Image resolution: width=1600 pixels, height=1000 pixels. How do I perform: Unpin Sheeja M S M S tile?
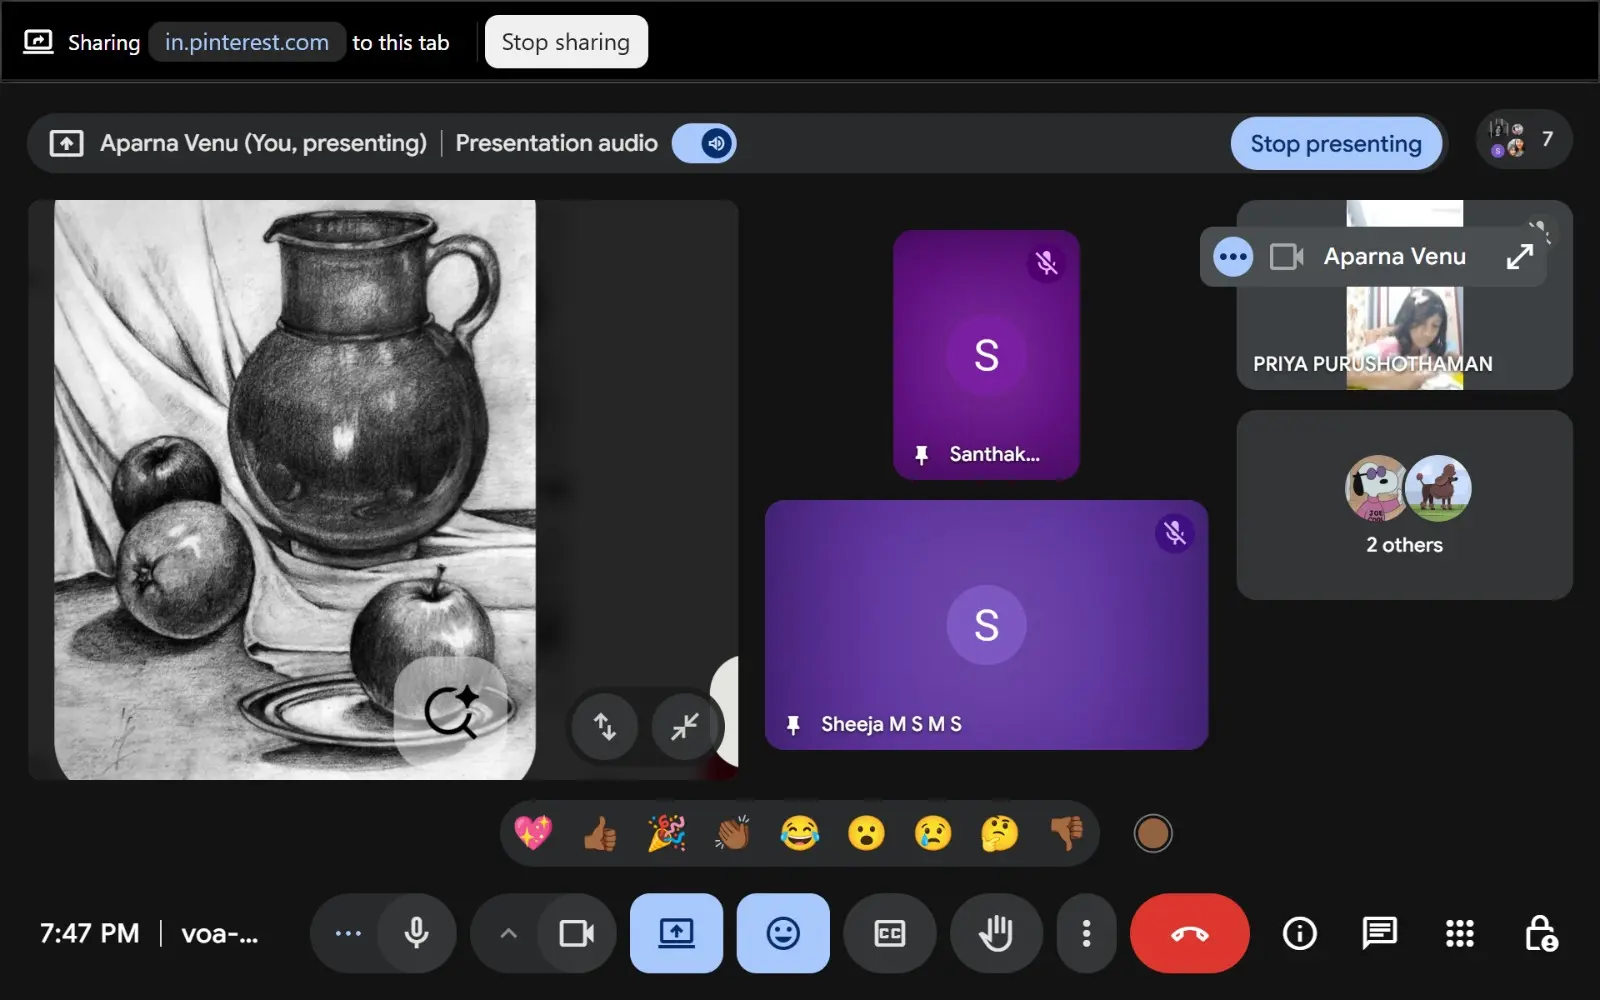793,725
